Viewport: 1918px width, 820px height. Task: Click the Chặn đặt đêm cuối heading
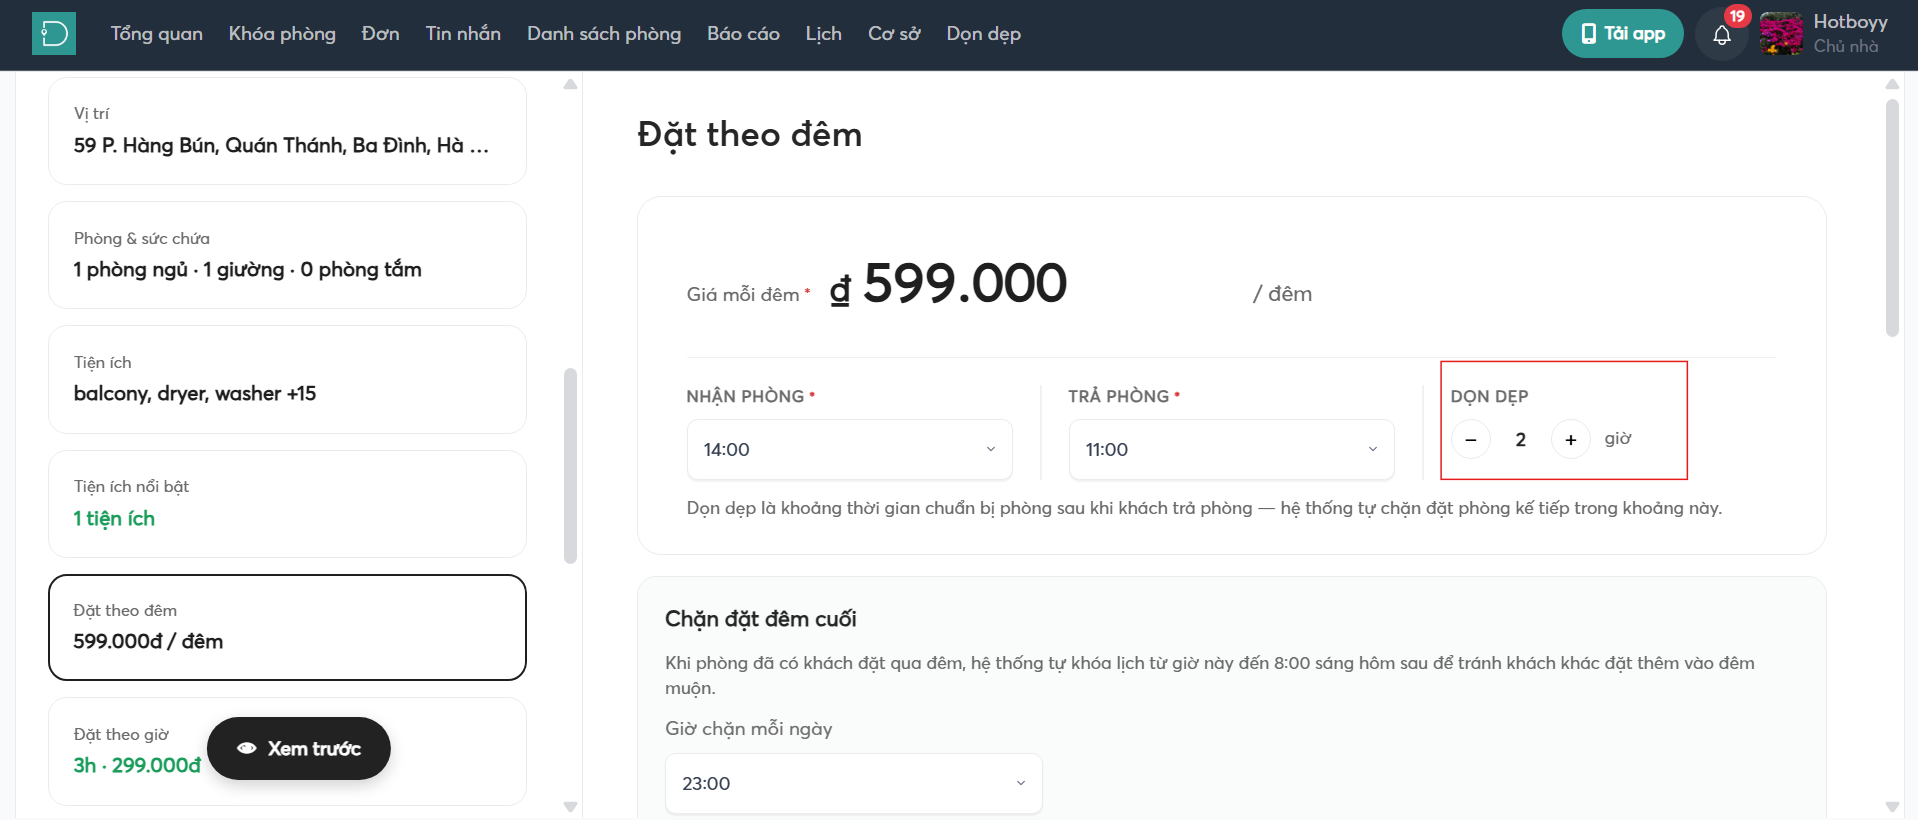(761, 619)
